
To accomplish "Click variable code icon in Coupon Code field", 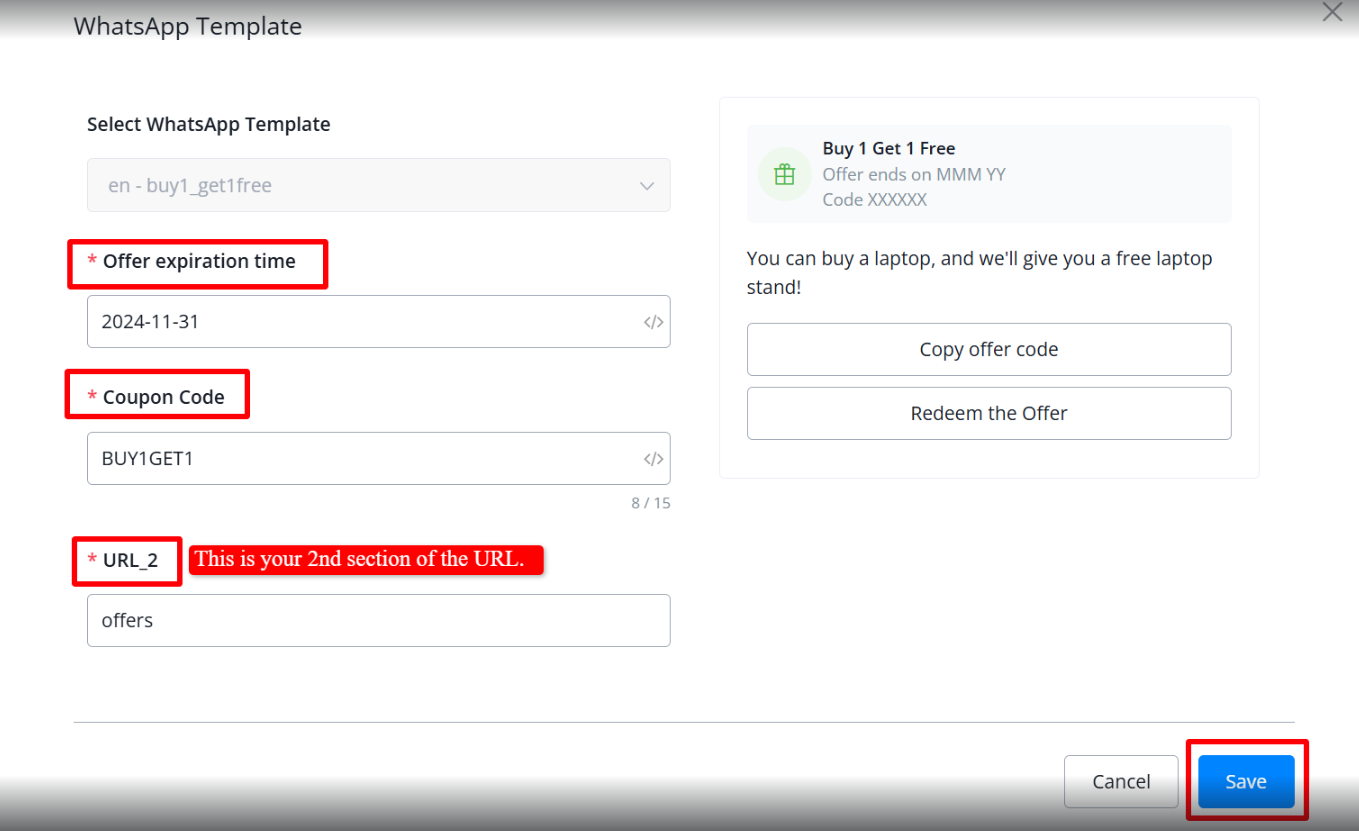I will (x=653, y=459).
